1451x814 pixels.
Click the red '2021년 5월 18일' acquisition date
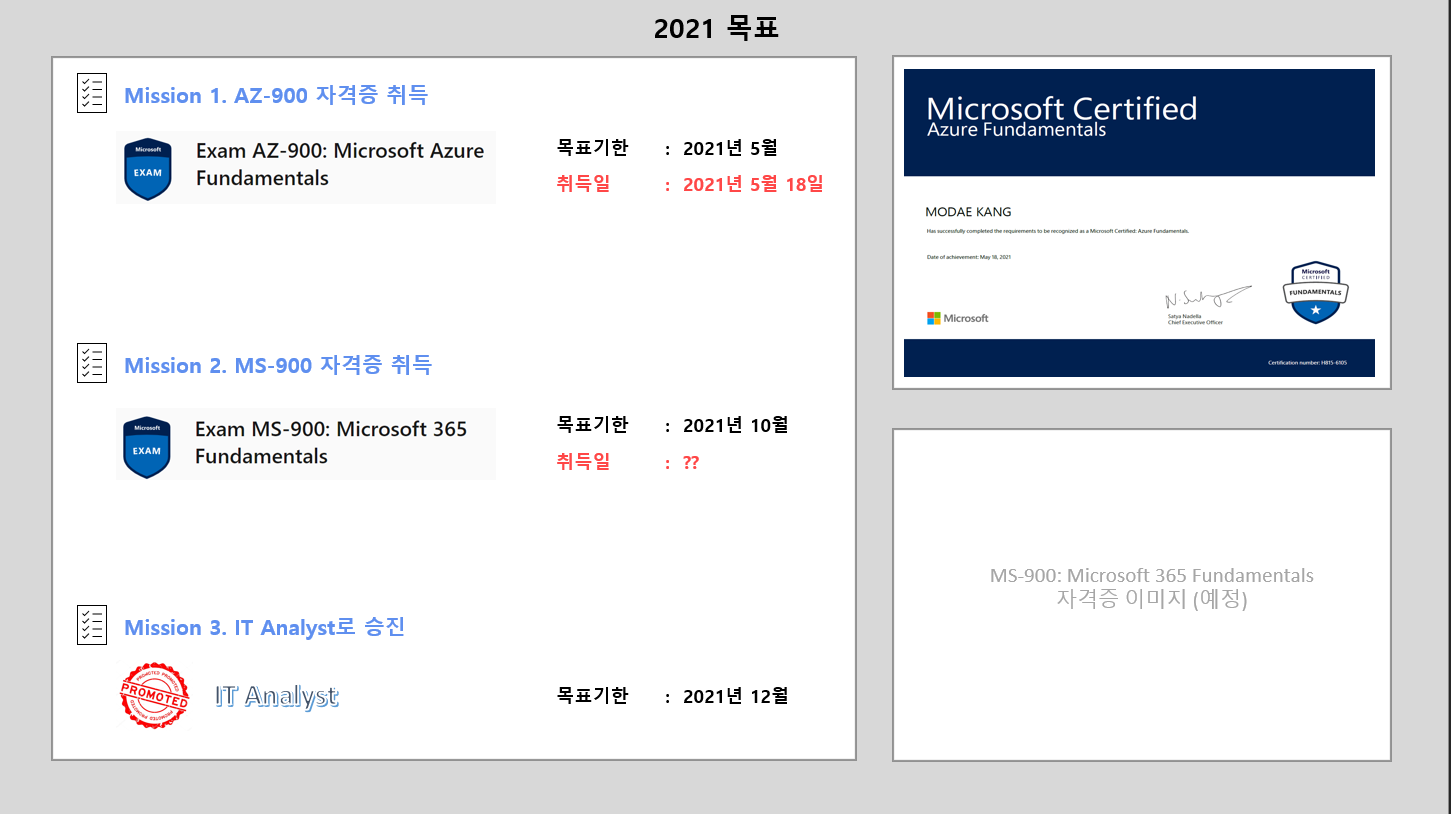coord(753,184)
